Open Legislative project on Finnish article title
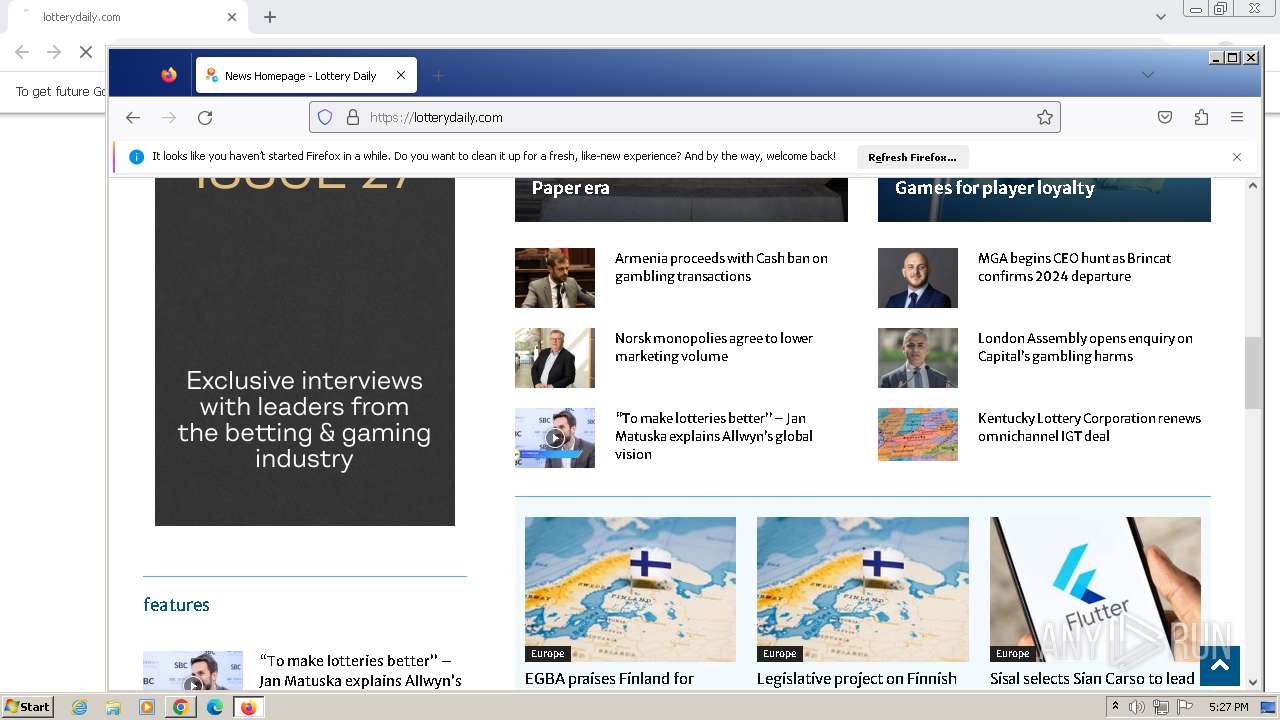Viewport: 1280px width, 720px height. tap(857, 679)
